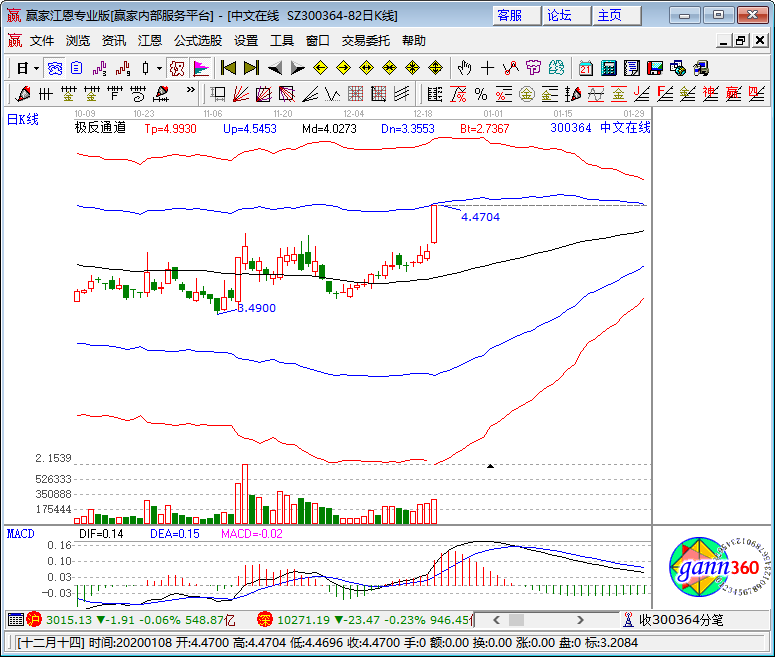Viewport: 775px width, 657px height.
Task: Click the 日K线 chart label
Action: [22, 119]
